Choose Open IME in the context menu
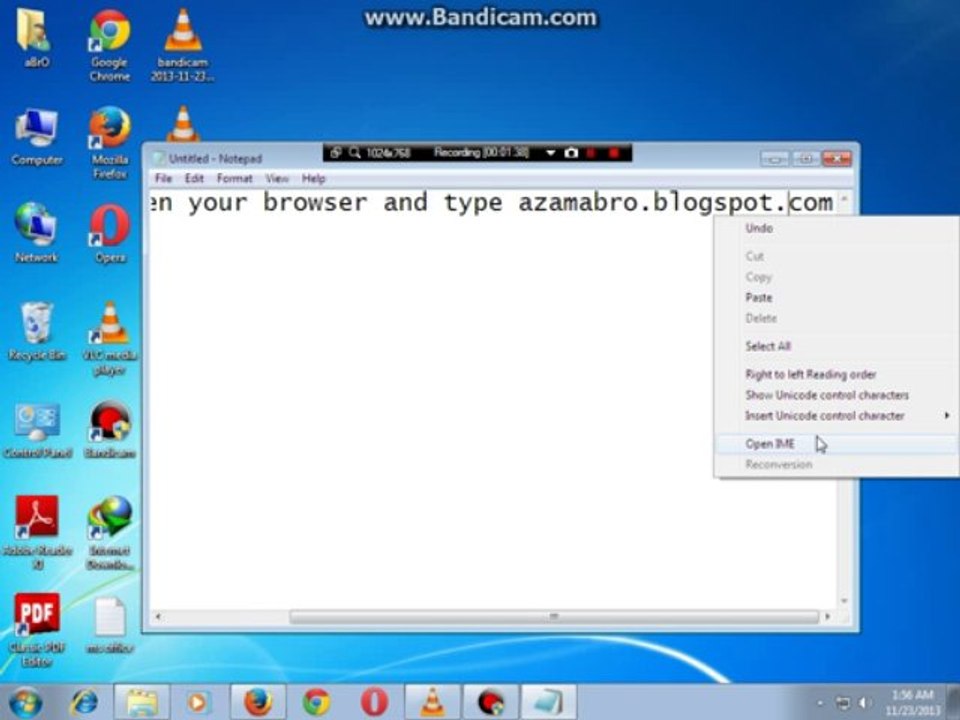Screen dimensions: 960x720 836,444
